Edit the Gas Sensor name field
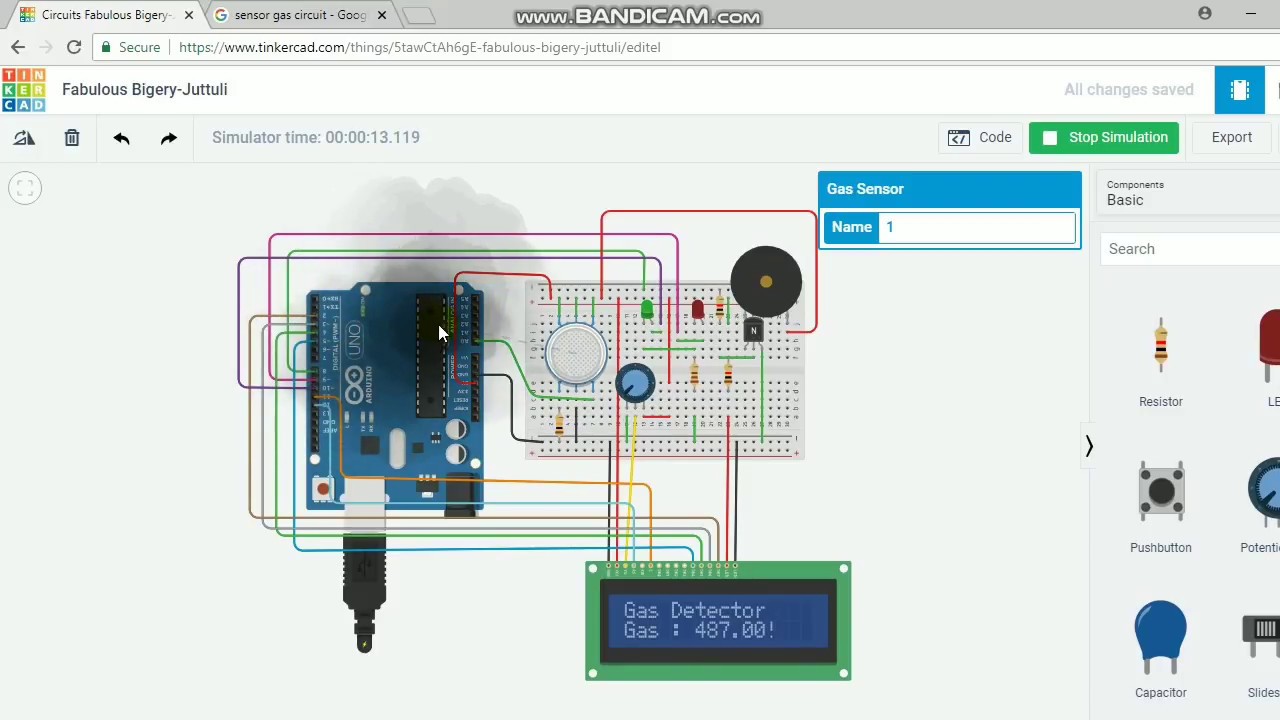The image size is (1280, 720). (977, 227)
